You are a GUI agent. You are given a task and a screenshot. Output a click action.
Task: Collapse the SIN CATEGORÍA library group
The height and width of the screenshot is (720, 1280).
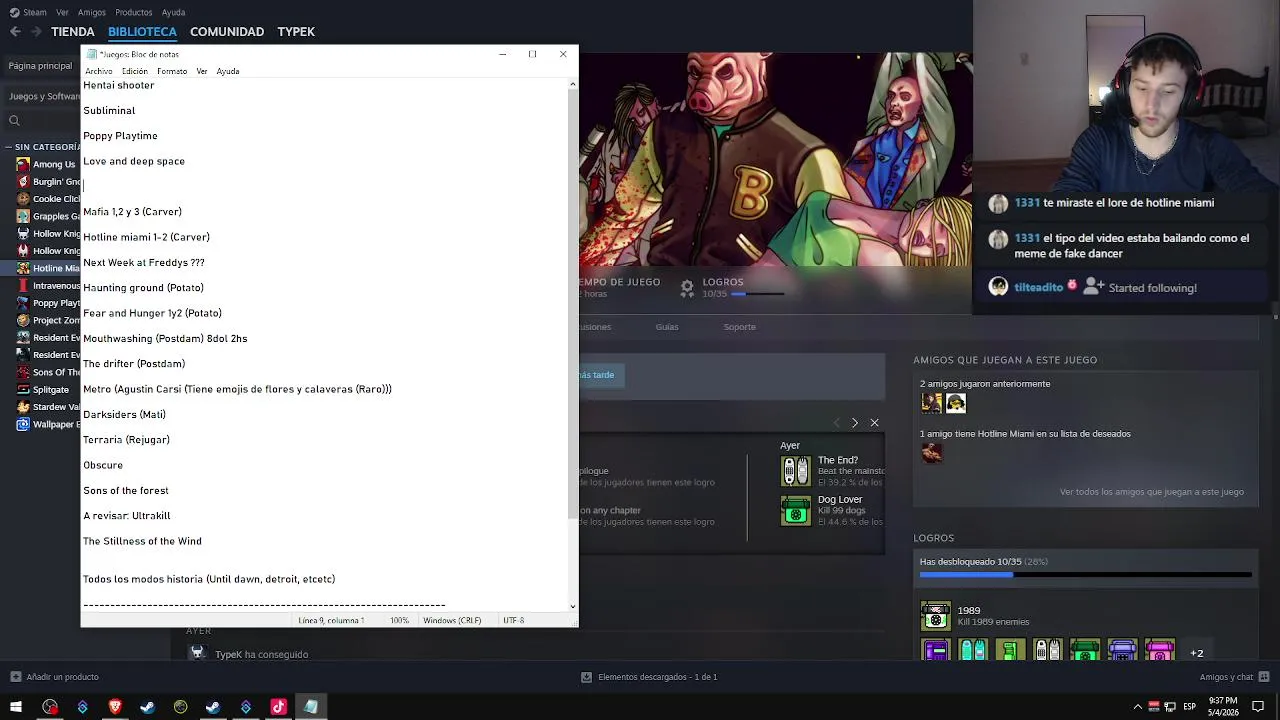(x=8, y=147)
